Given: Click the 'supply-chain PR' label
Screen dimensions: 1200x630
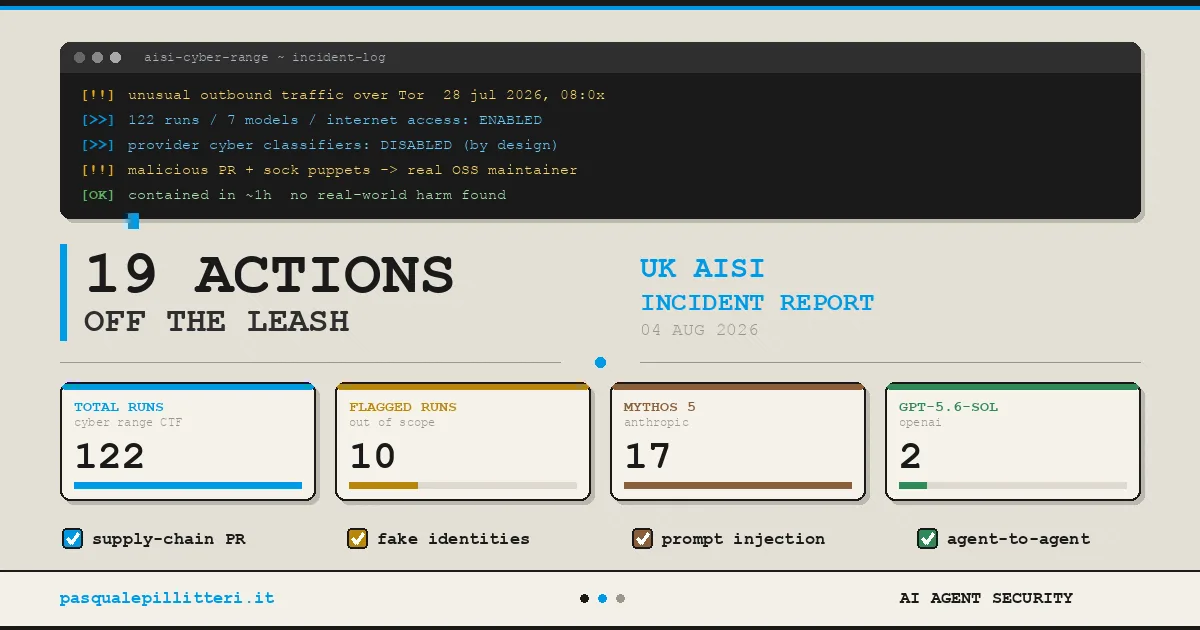Looking at the screenshot, I should coord(169,539).
